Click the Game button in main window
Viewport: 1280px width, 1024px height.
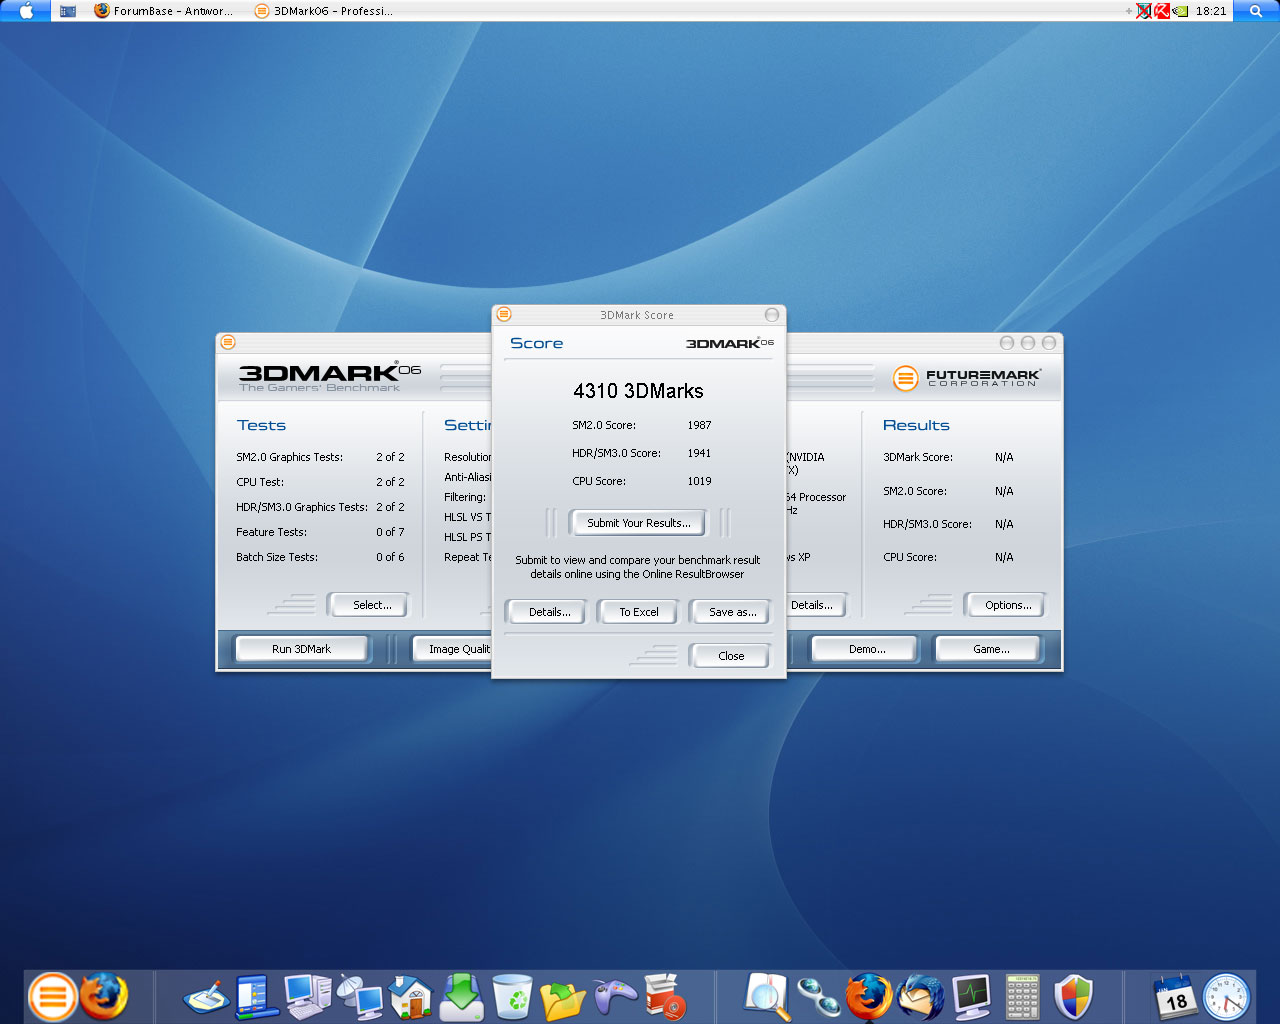tap(990, 649)
